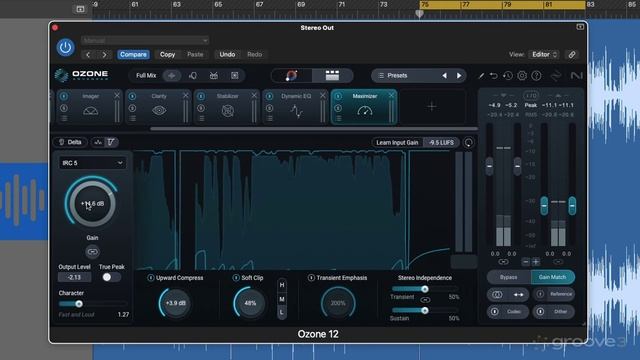Viewport: 640px width, 360px height.
Task: Click Learn Input Gain button
Action: [397, 142]
